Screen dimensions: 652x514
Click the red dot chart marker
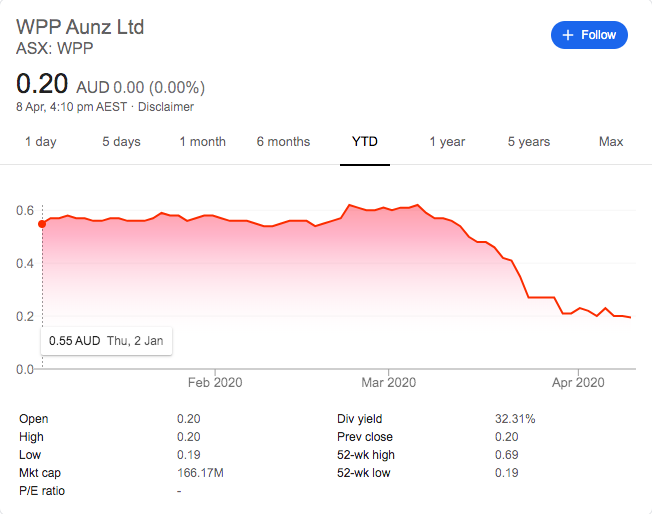[42, 224]
